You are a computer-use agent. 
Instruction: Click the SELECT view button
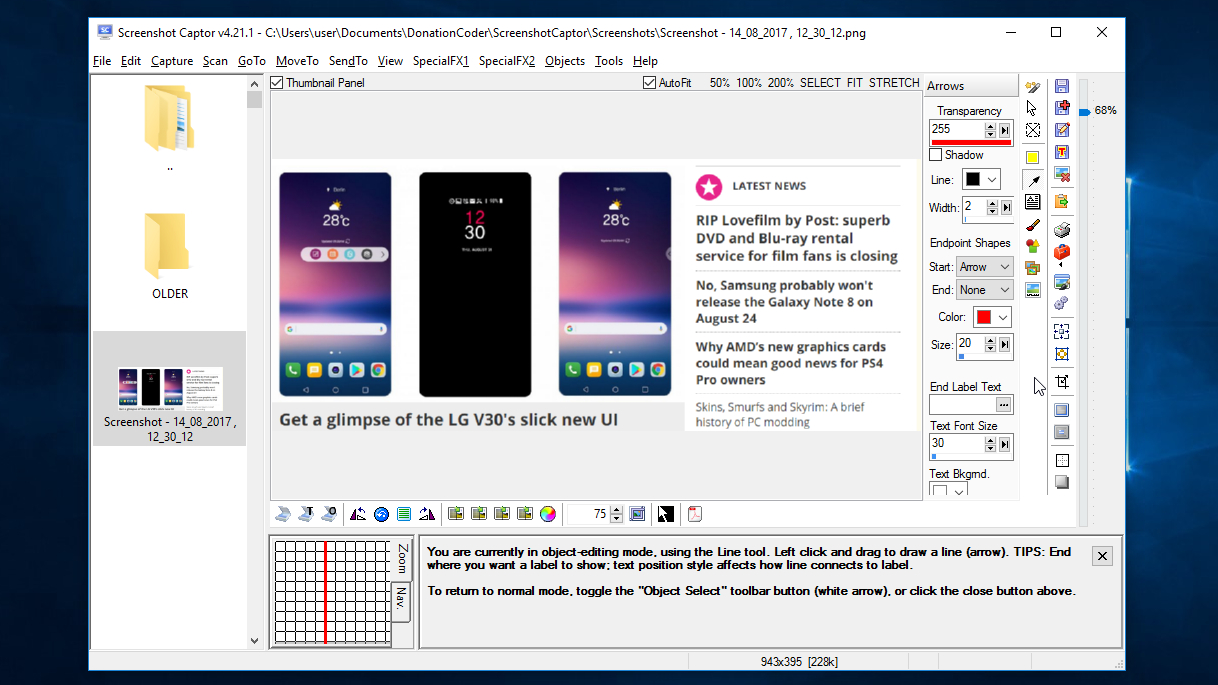[820, 83]
